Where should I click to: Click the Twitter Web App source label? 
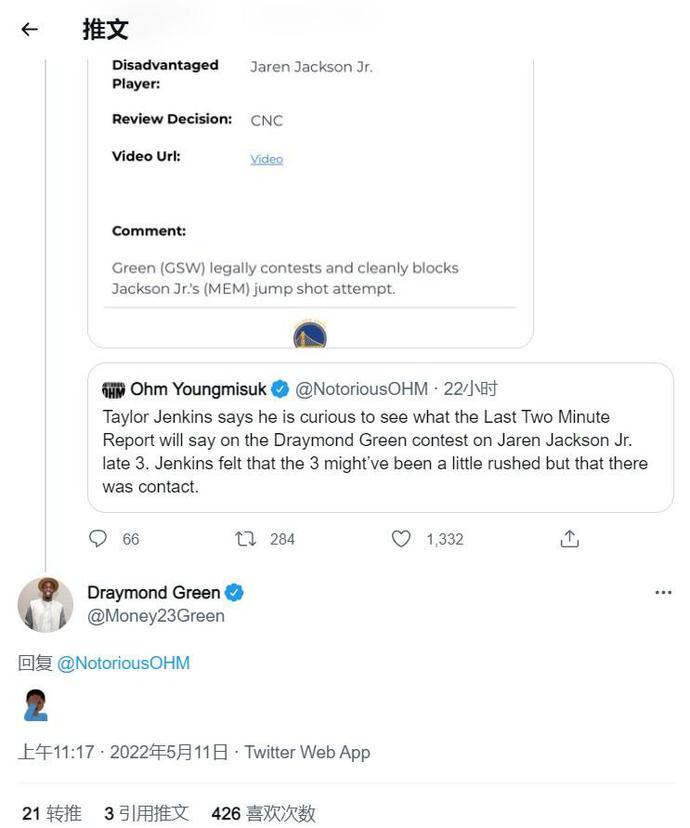point(307,752)
